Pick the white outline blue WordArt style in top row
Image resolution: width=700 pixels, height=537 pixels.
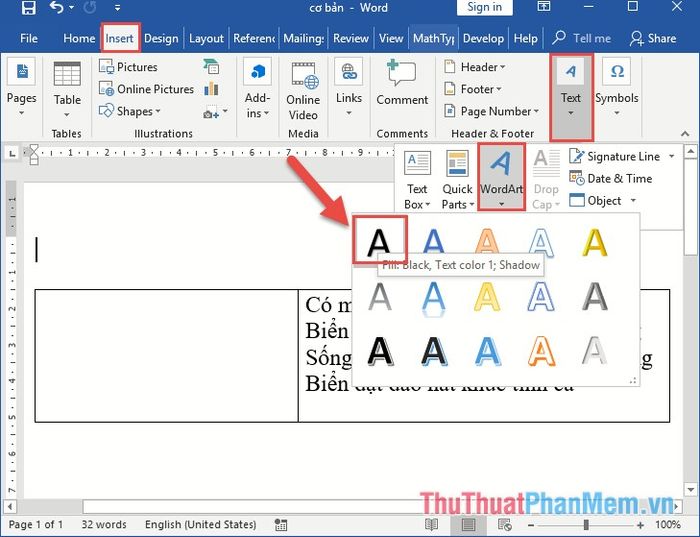(x=541, y=242)
